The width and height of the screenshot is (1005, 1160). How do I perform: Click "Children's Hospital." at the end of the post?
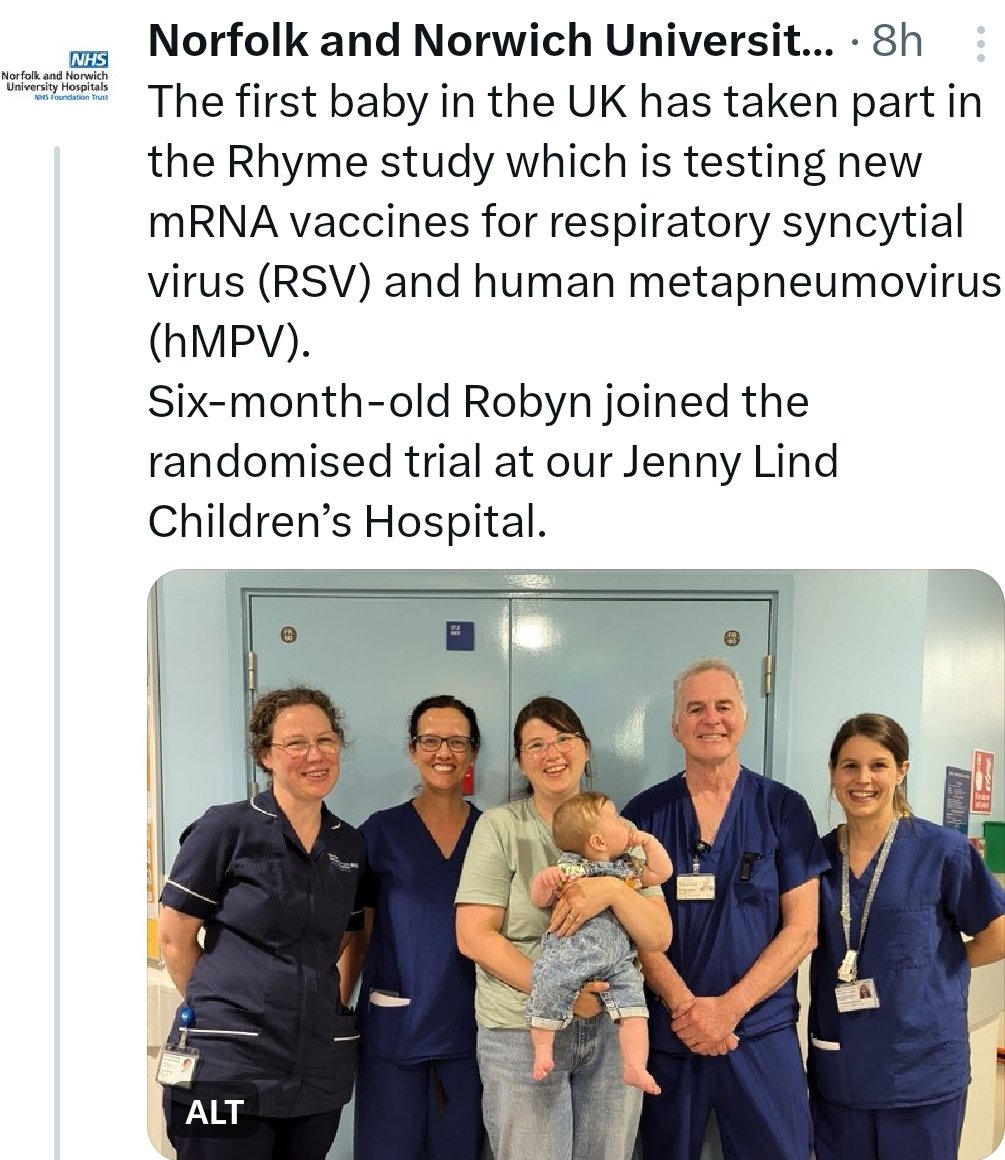347,522
